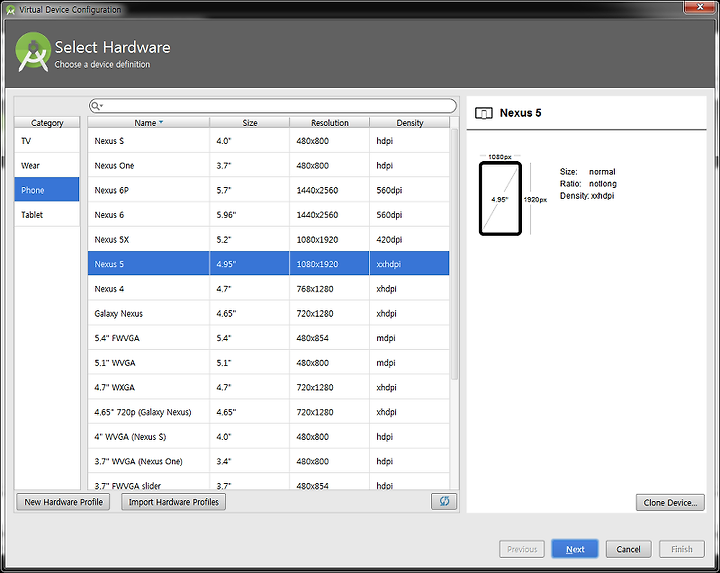Click the search magnifier icon
This screenshot has width=720, height=573.
pyautogui.click(x=95, y=106)
